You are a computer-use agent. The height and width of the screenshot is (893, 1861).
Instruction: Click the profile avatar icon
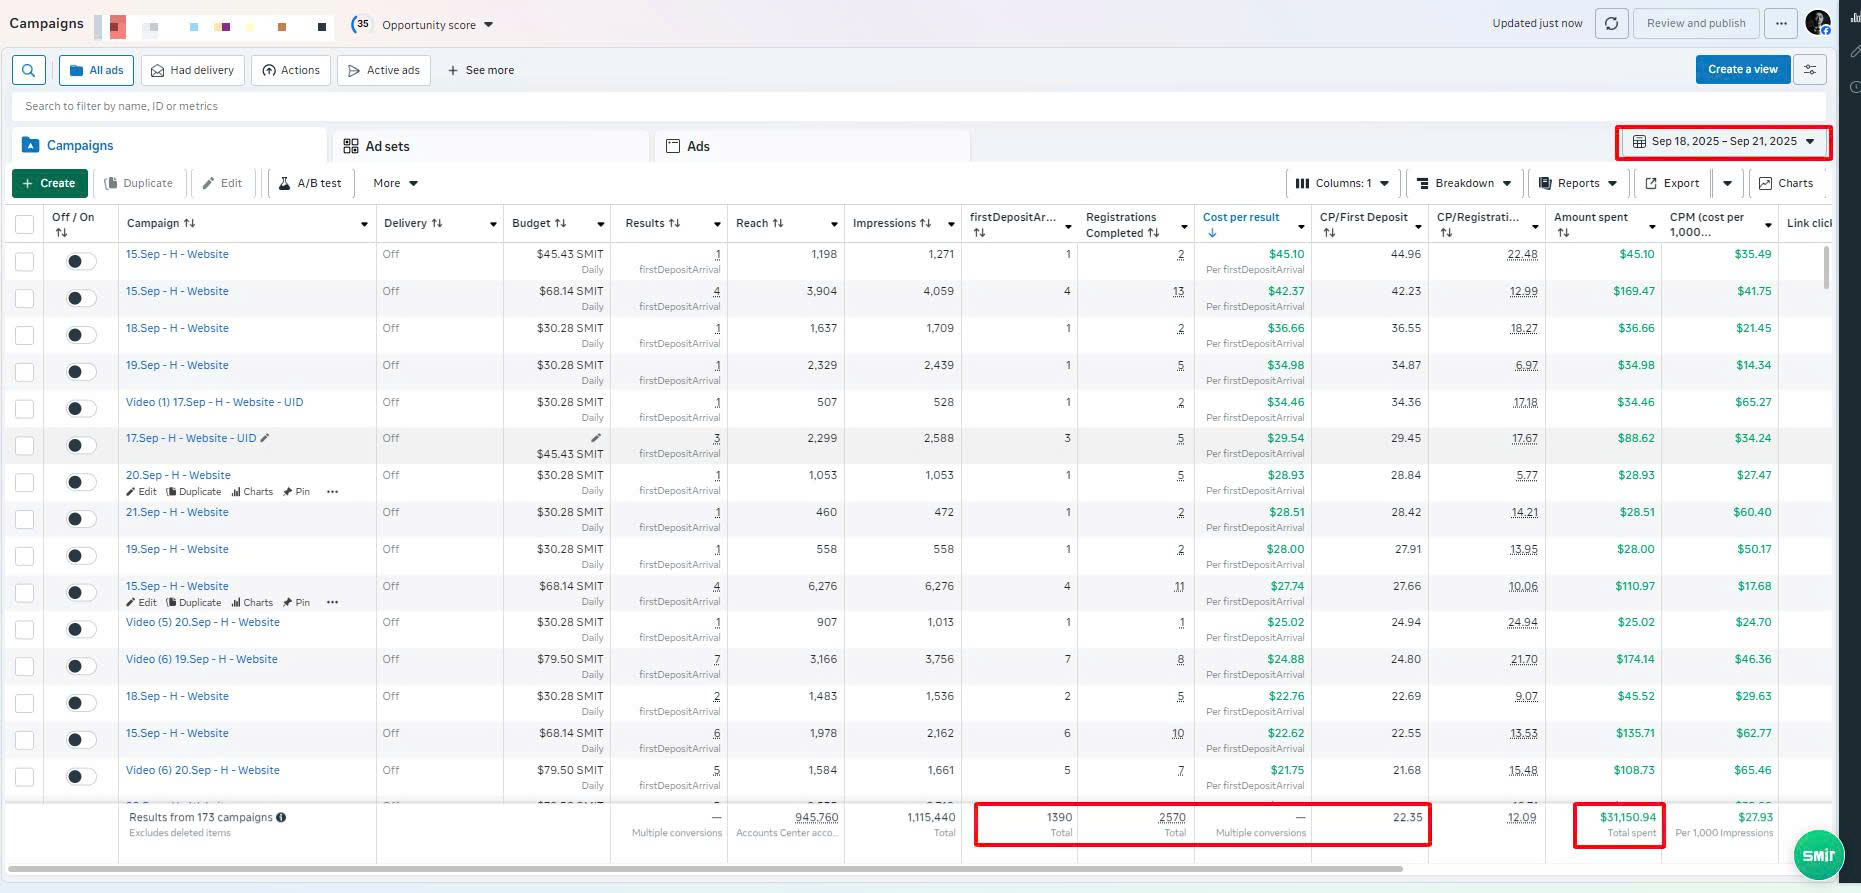[1818, 23]
